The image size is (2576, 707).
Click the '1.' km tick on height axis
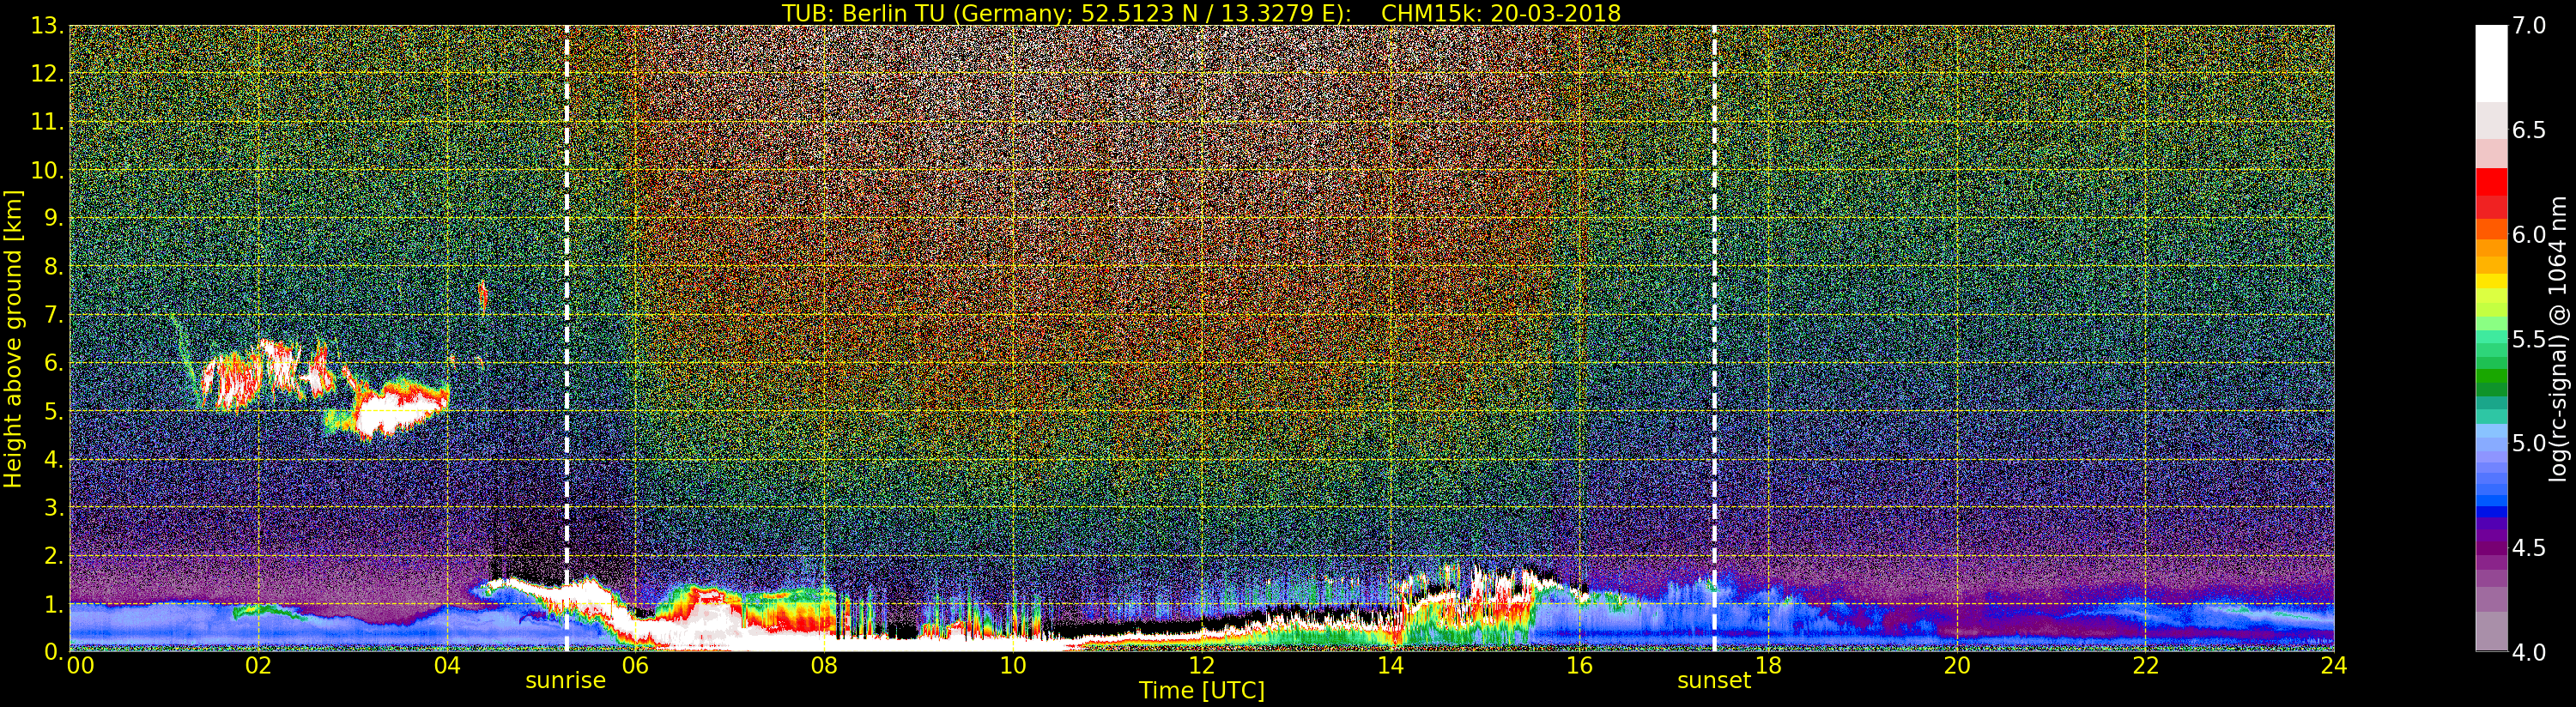coord(53,603)
